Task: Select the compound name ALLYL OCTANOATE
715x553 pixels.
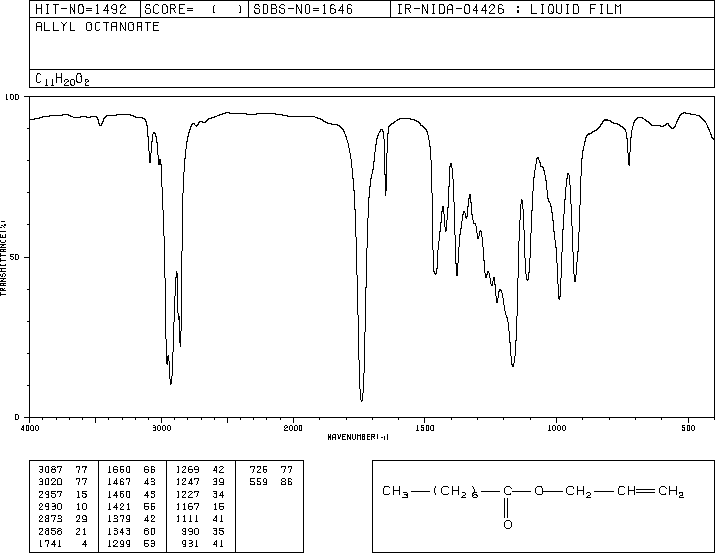Action: (97, 27)
